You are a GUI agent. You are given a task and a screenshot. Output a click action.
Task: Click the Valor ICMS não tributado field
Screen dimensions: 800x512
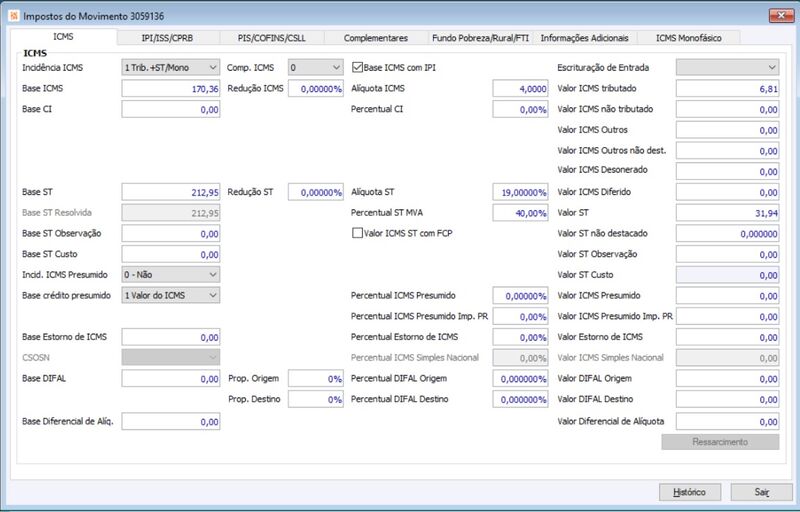pyautogui.click(x=728, y=109)
